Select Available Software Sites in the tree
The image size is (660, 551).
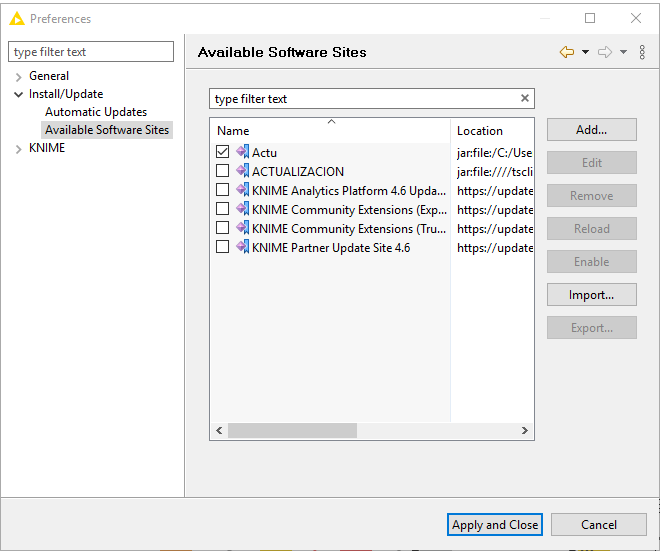[x=107, y=130]
